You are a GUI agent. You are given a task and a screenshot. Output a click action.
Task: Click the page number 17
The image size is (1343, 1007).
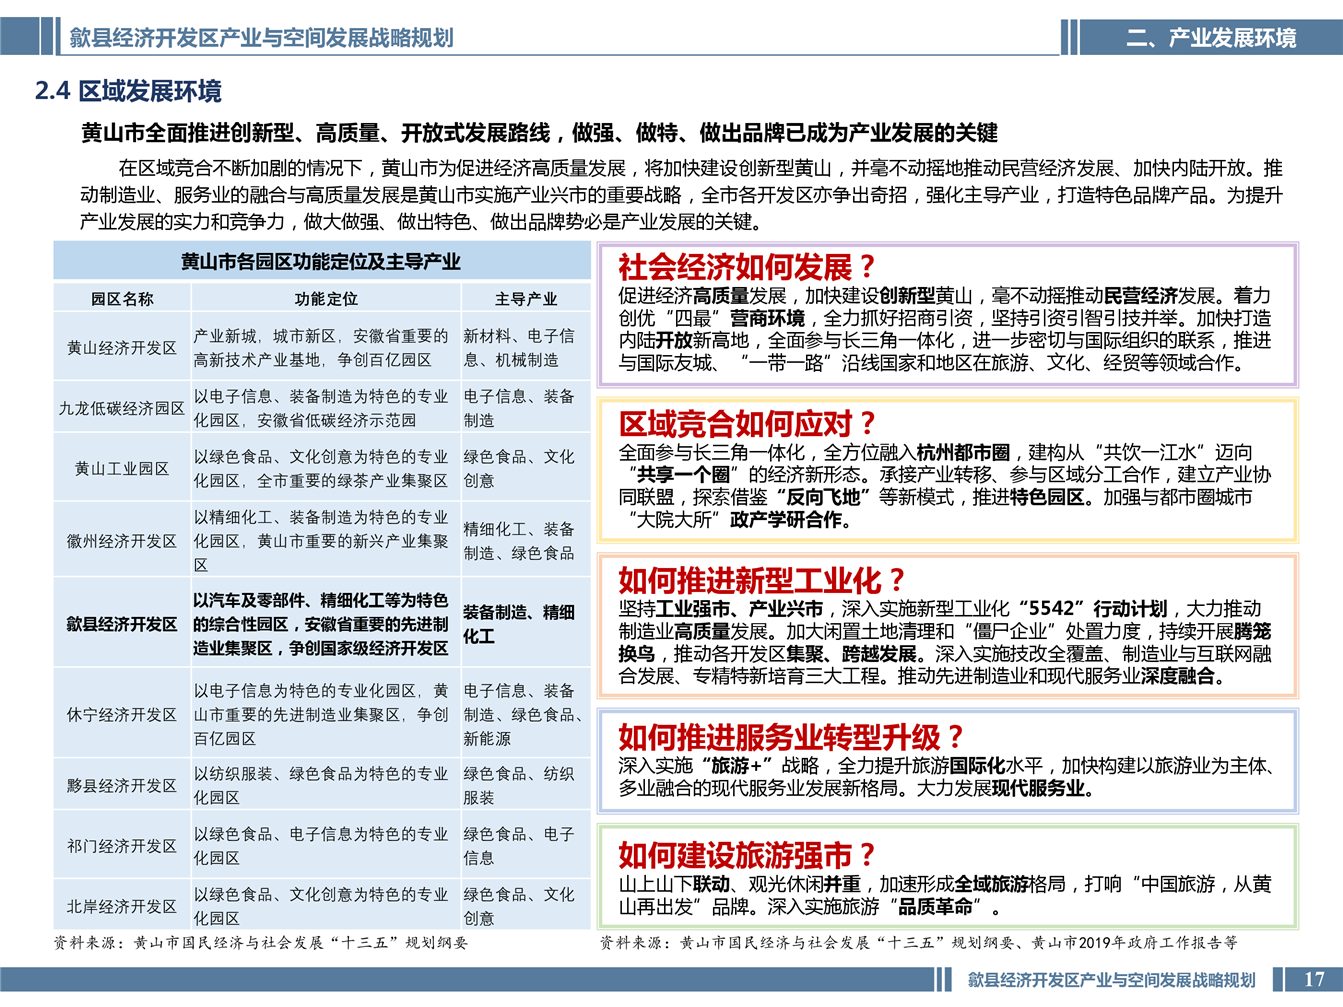[x=1314, y=980]
